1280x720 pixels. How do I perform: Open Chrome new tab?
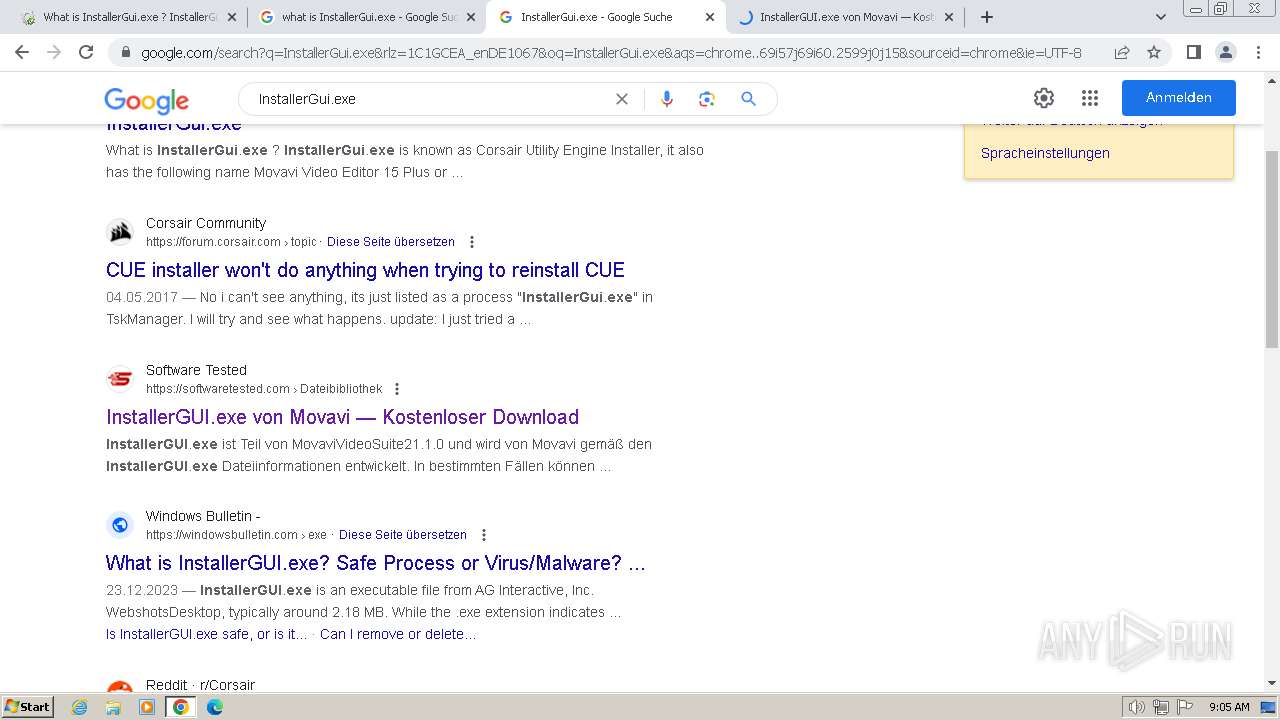pyautogui.click(x=987, y=17)
